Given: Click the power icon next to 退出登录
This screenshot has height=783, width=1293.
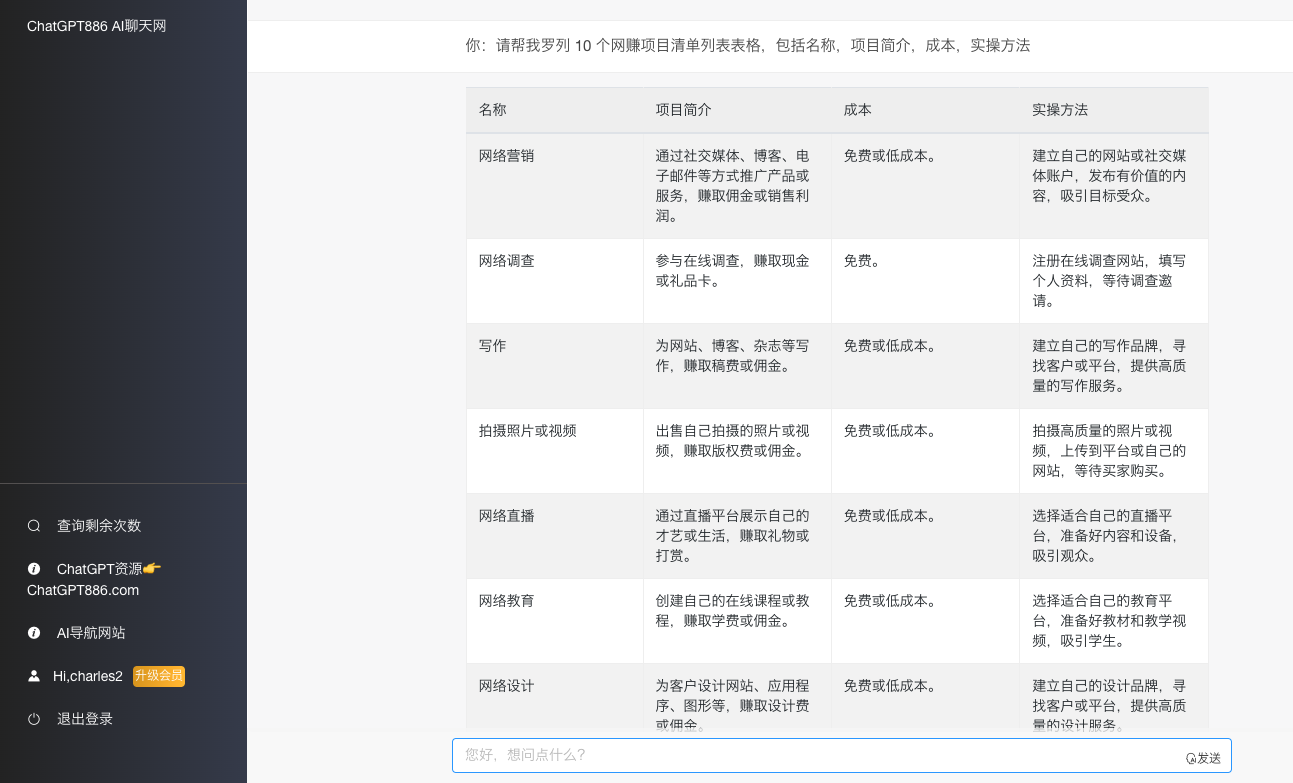Looking at the screenshot, I should click(33, 718).
